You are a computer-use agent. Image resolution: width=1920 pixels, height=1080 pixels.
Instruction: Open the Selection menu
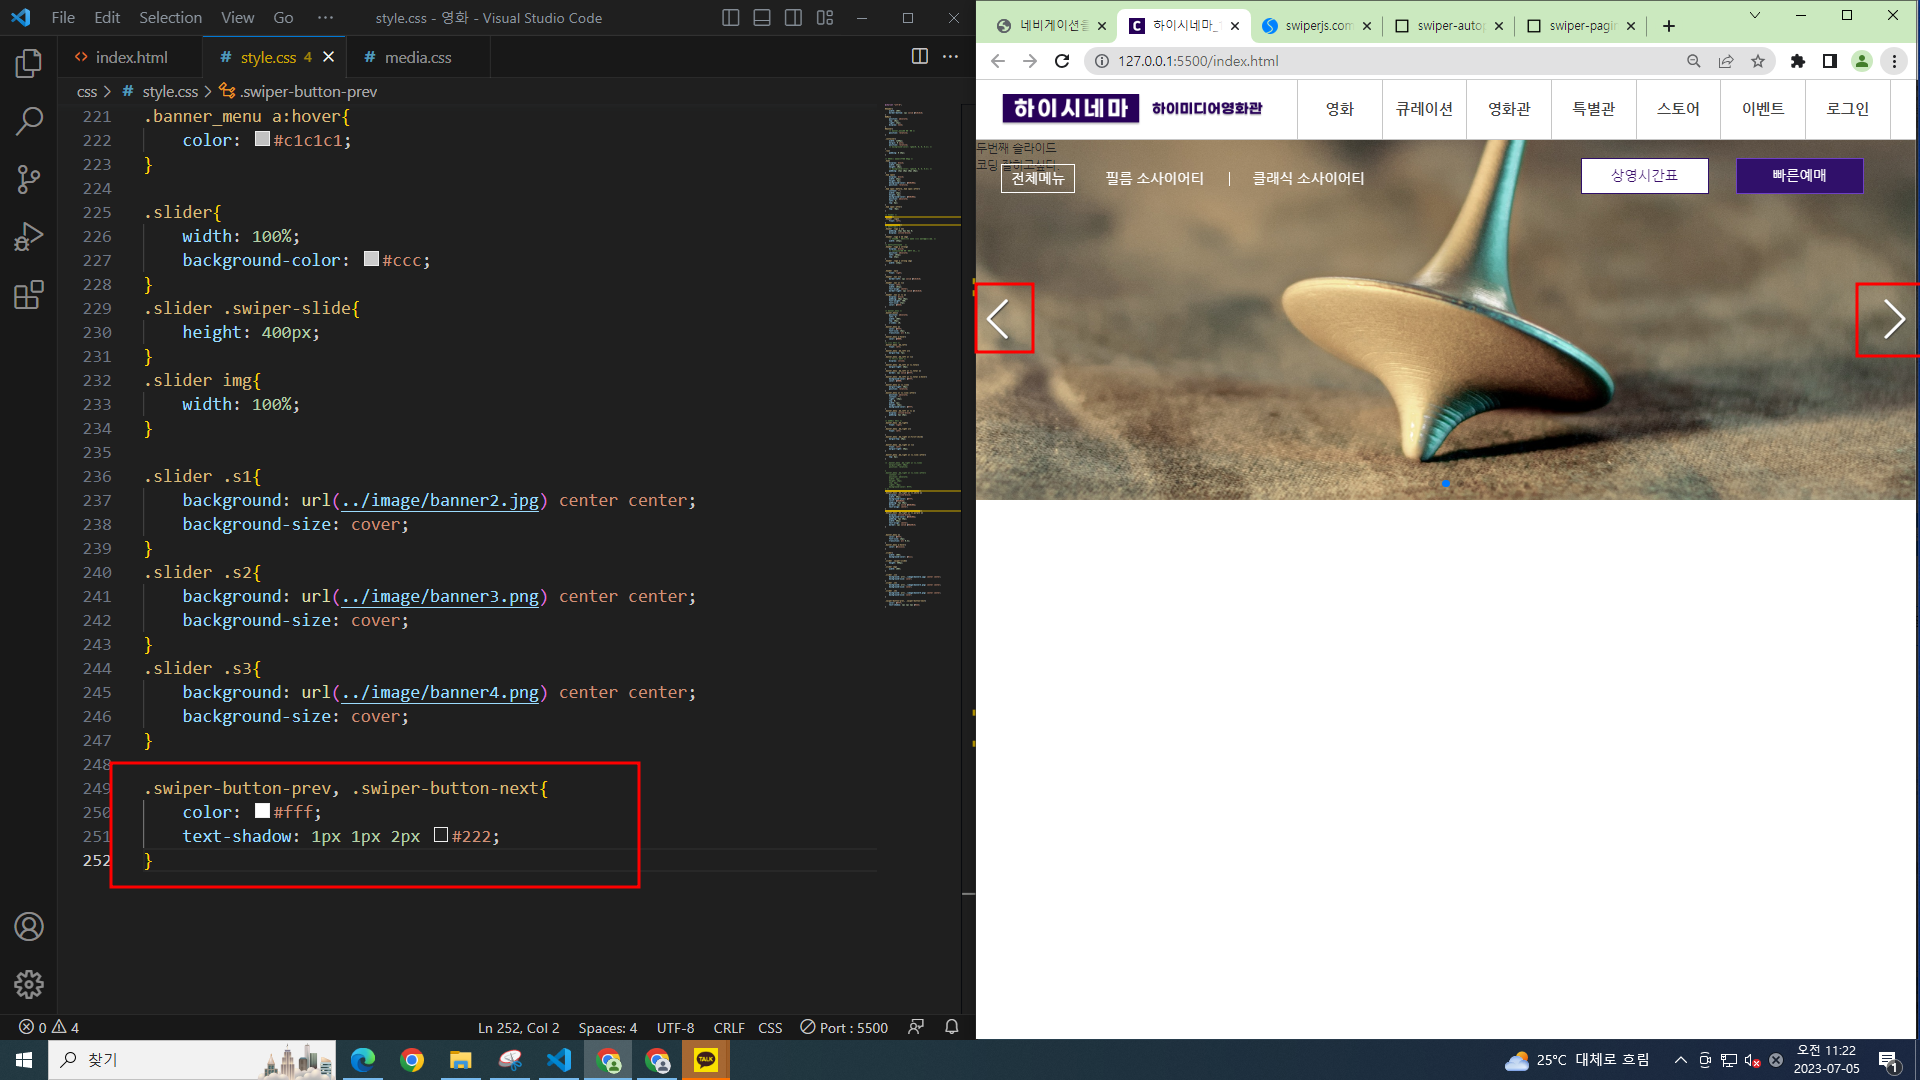pyautogui.click(x=170, y=18)
